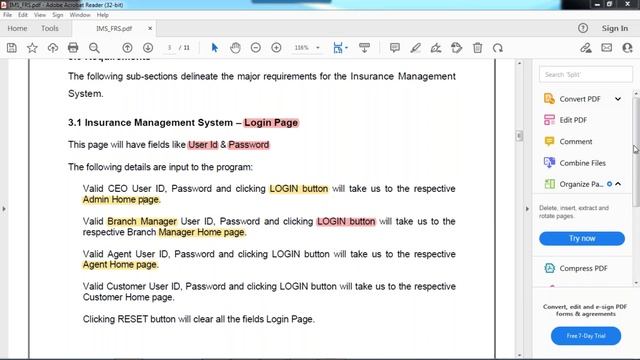Select the Highlight text pen tool
Viewport: 640px width, 360px height.
pyautogui.click(x=415, y=48)
